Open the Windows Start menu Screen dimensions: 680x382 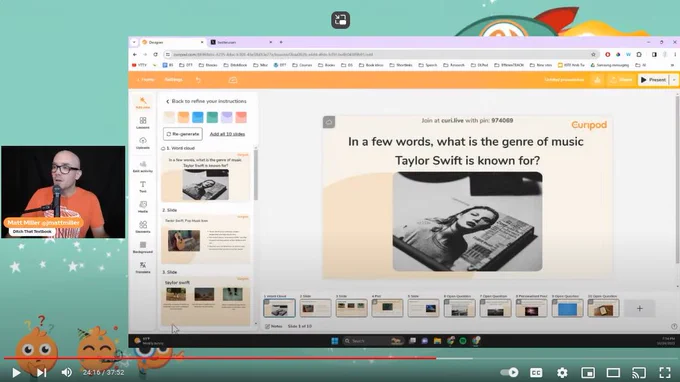point(335,341)
